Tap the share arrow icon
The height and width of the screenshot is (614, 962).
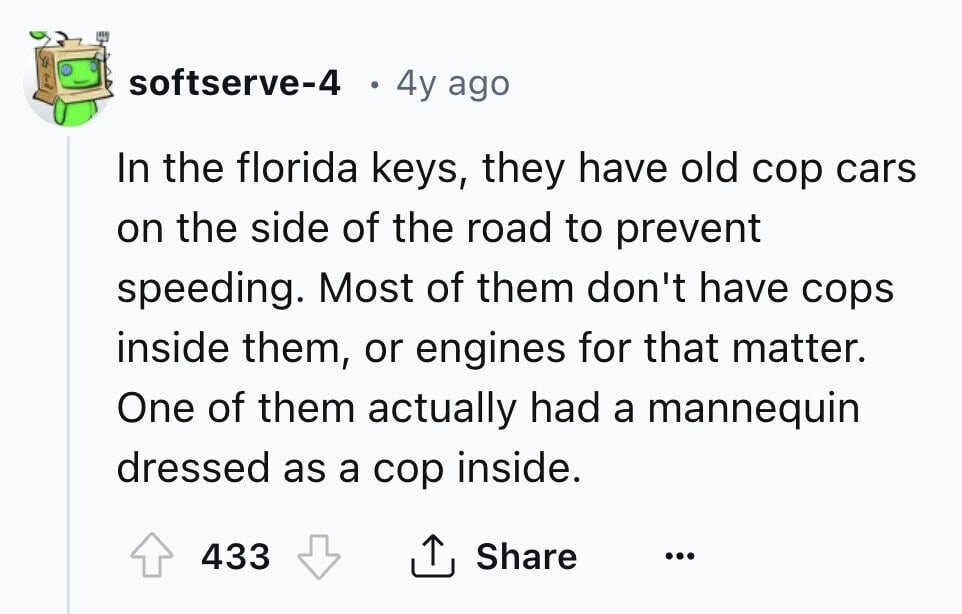pos(433,556)
